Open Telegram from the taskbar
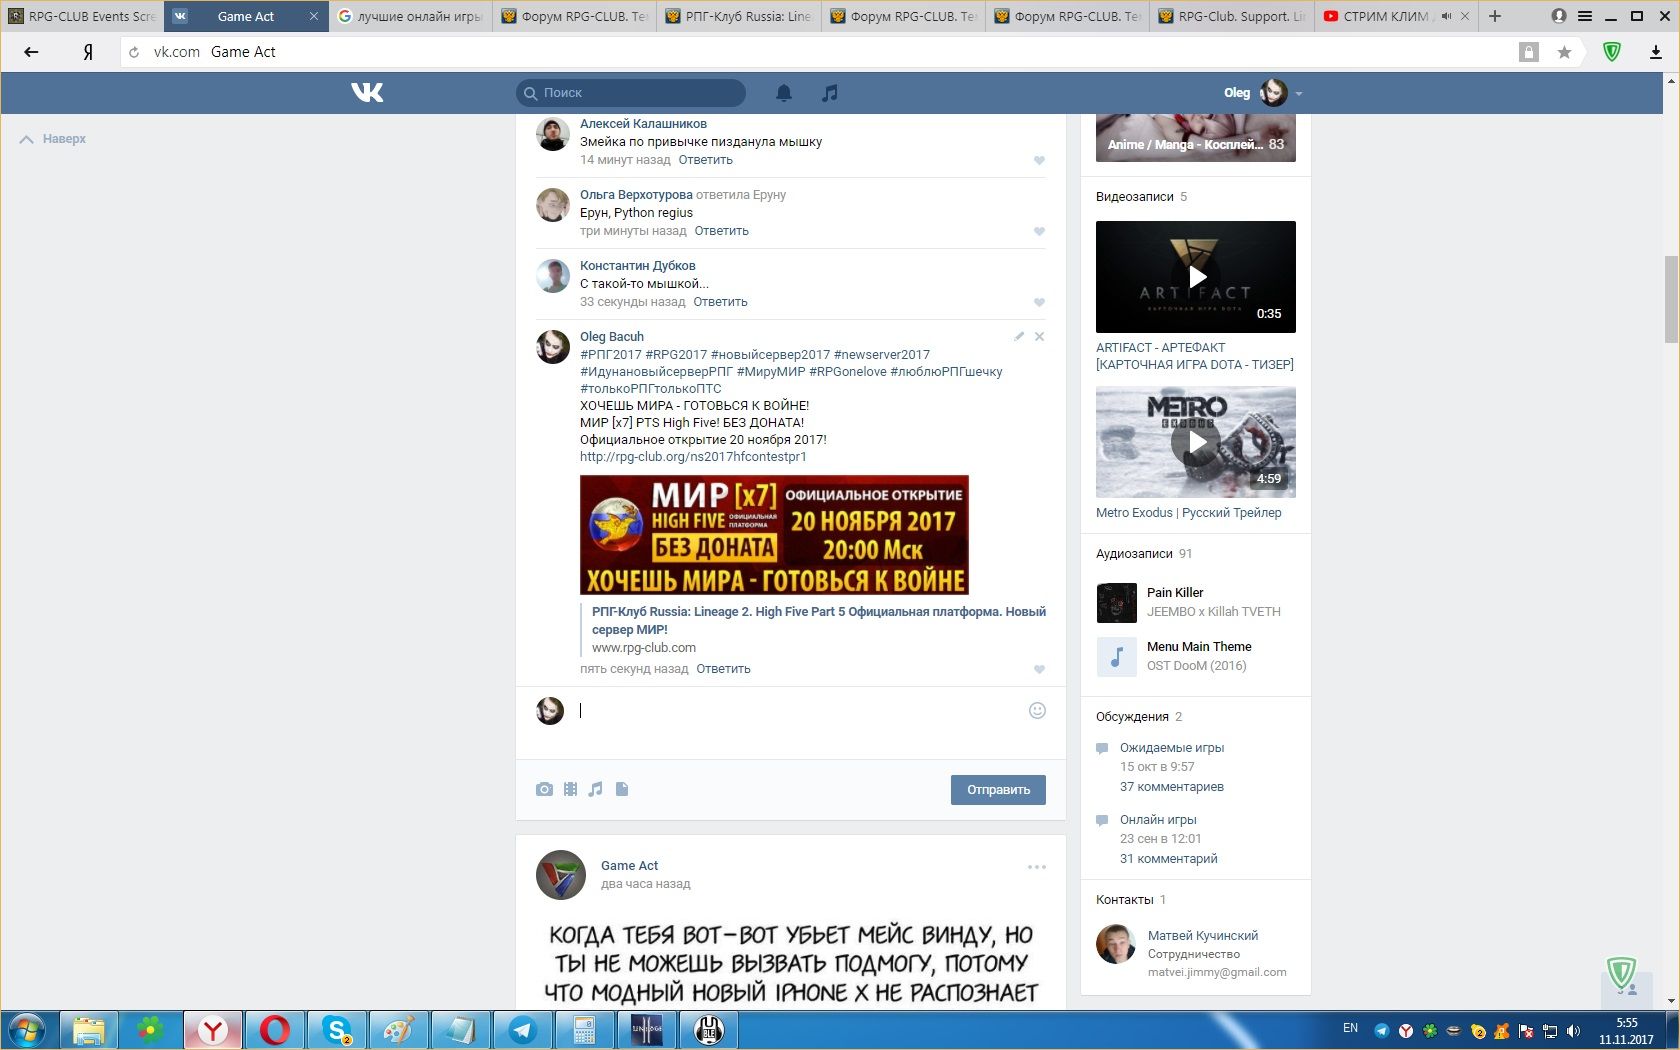The width and height of the screenshot is (1680, 1050). click(x=523, y=1030)
